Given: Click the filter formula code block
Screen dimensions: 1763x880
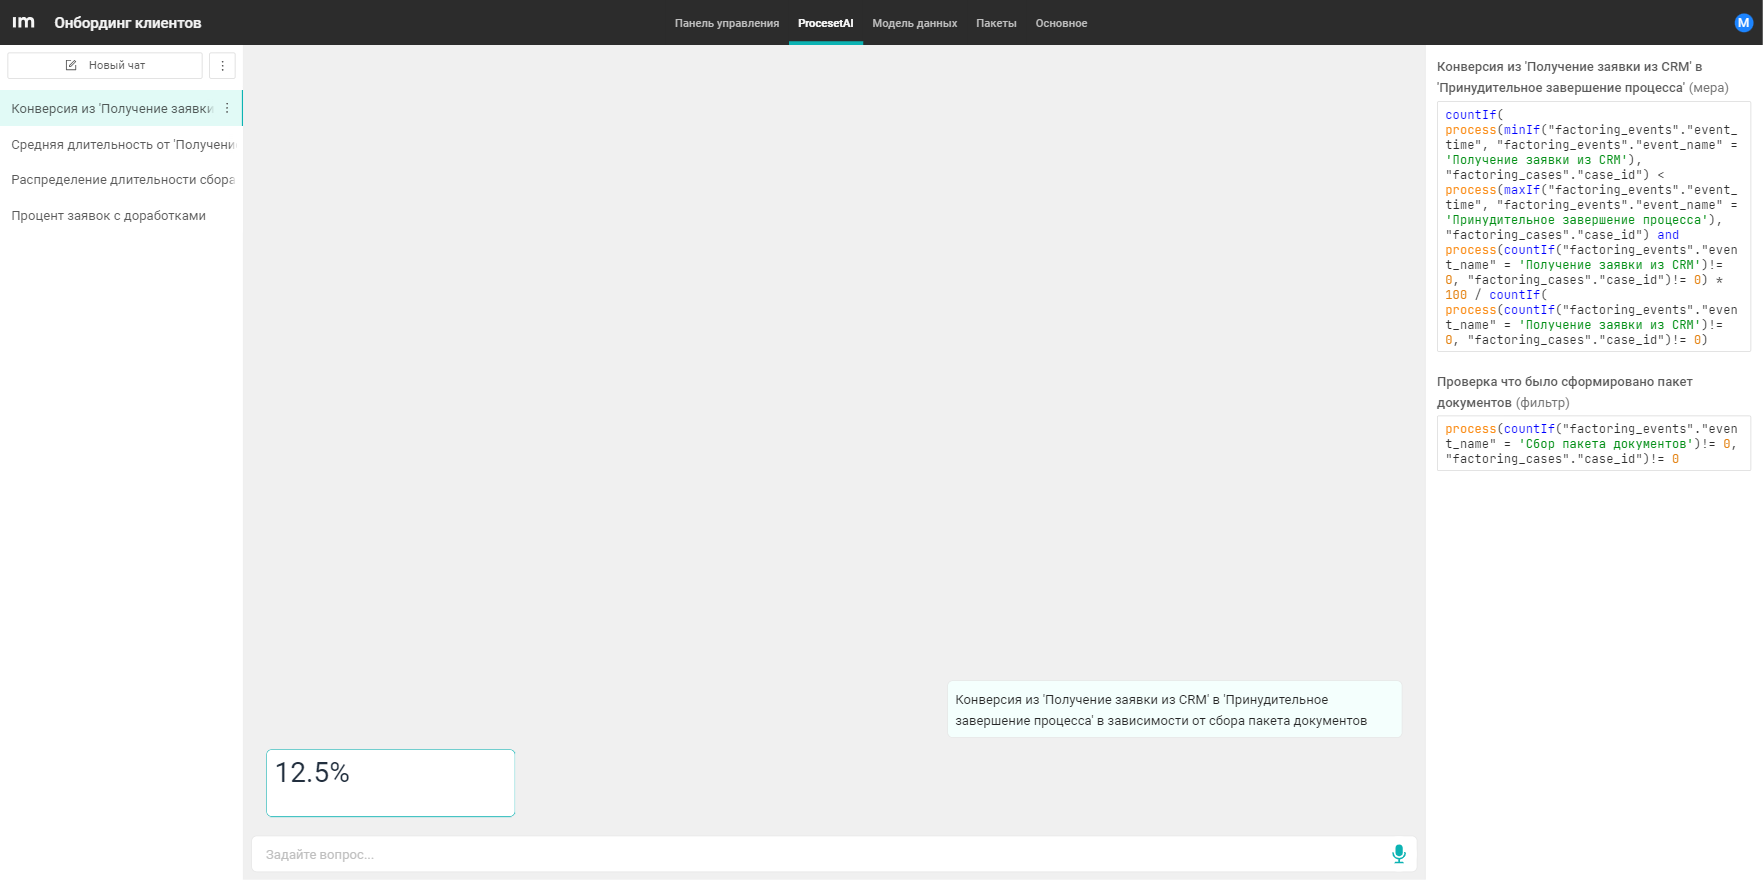Looking at the screenshot, I should click(1593, 443).
